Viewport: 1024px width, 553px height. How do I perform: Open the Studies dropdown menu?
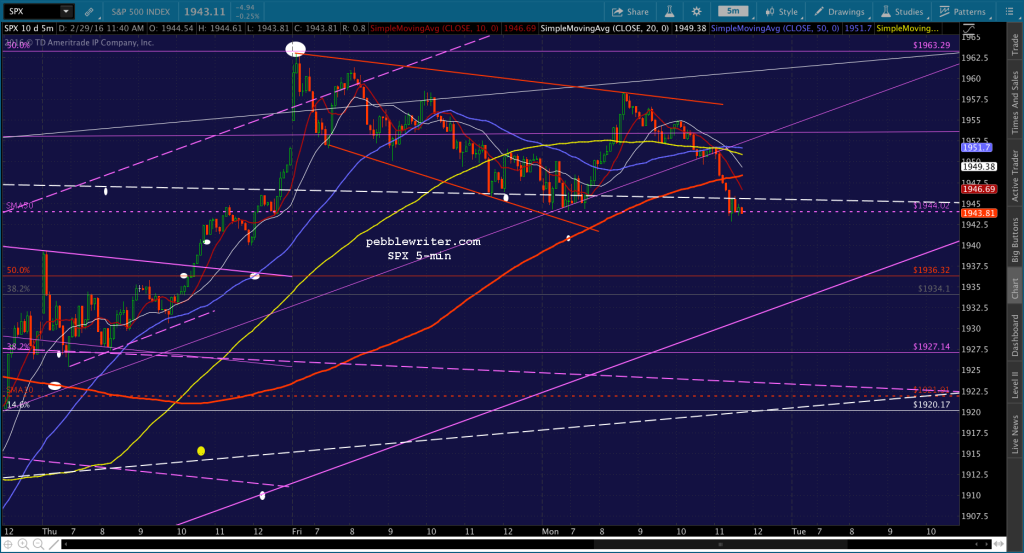coord(903,12)
